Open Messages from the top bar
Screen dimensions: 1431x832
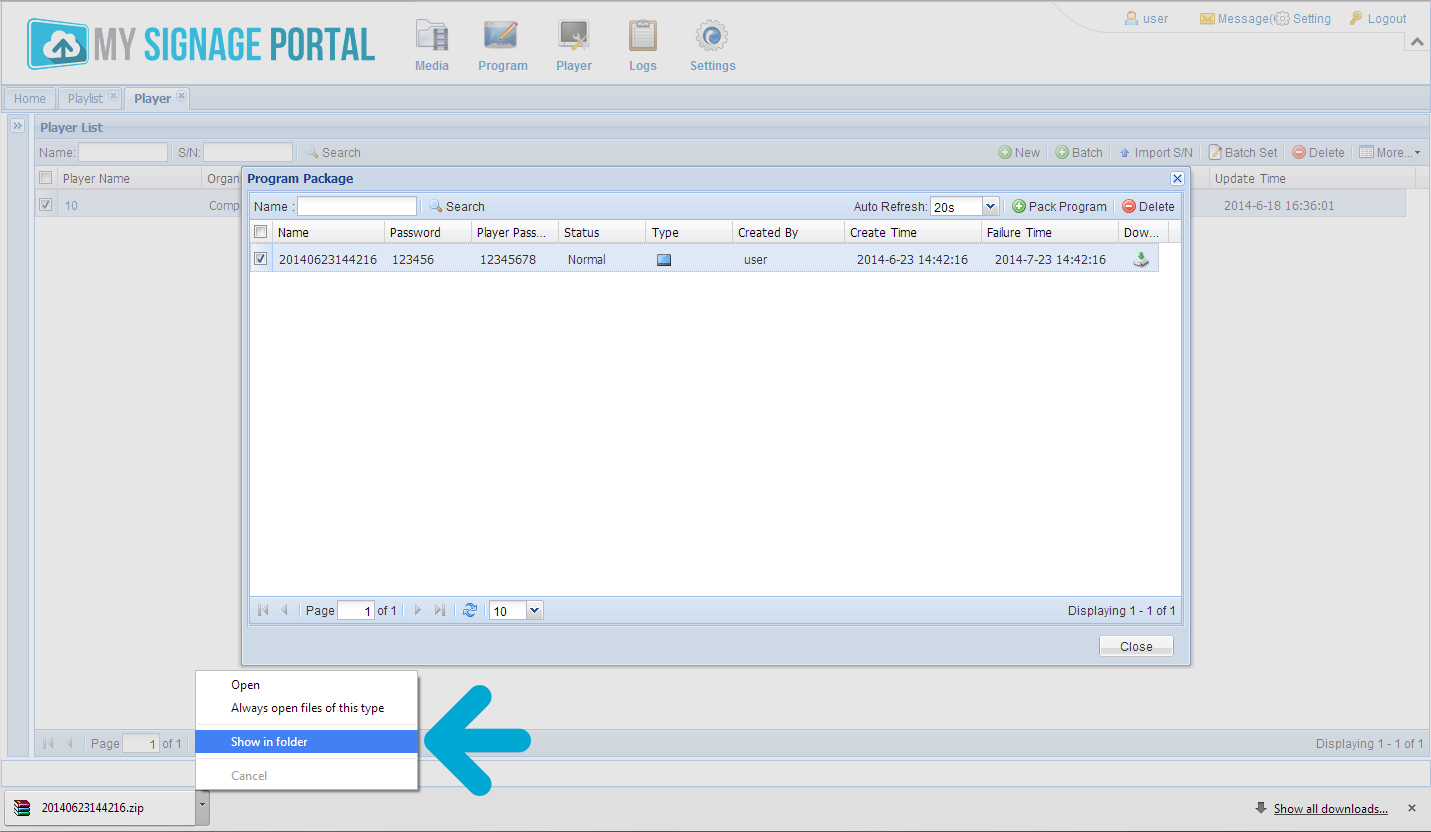click(x=1236, y=19)
